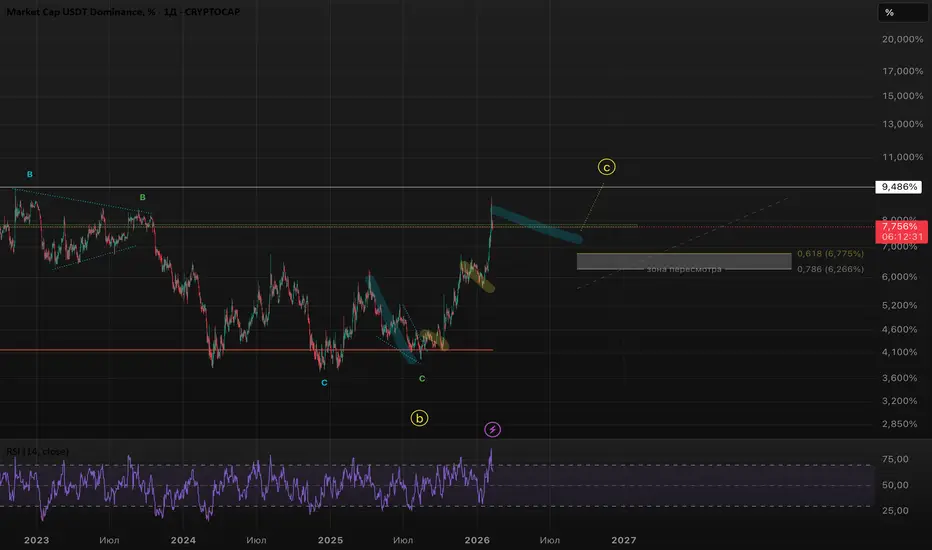The width and height of the screenshot is (932, 550).
Task: Click the 15,000% price axis label
Action: [902, 96]
